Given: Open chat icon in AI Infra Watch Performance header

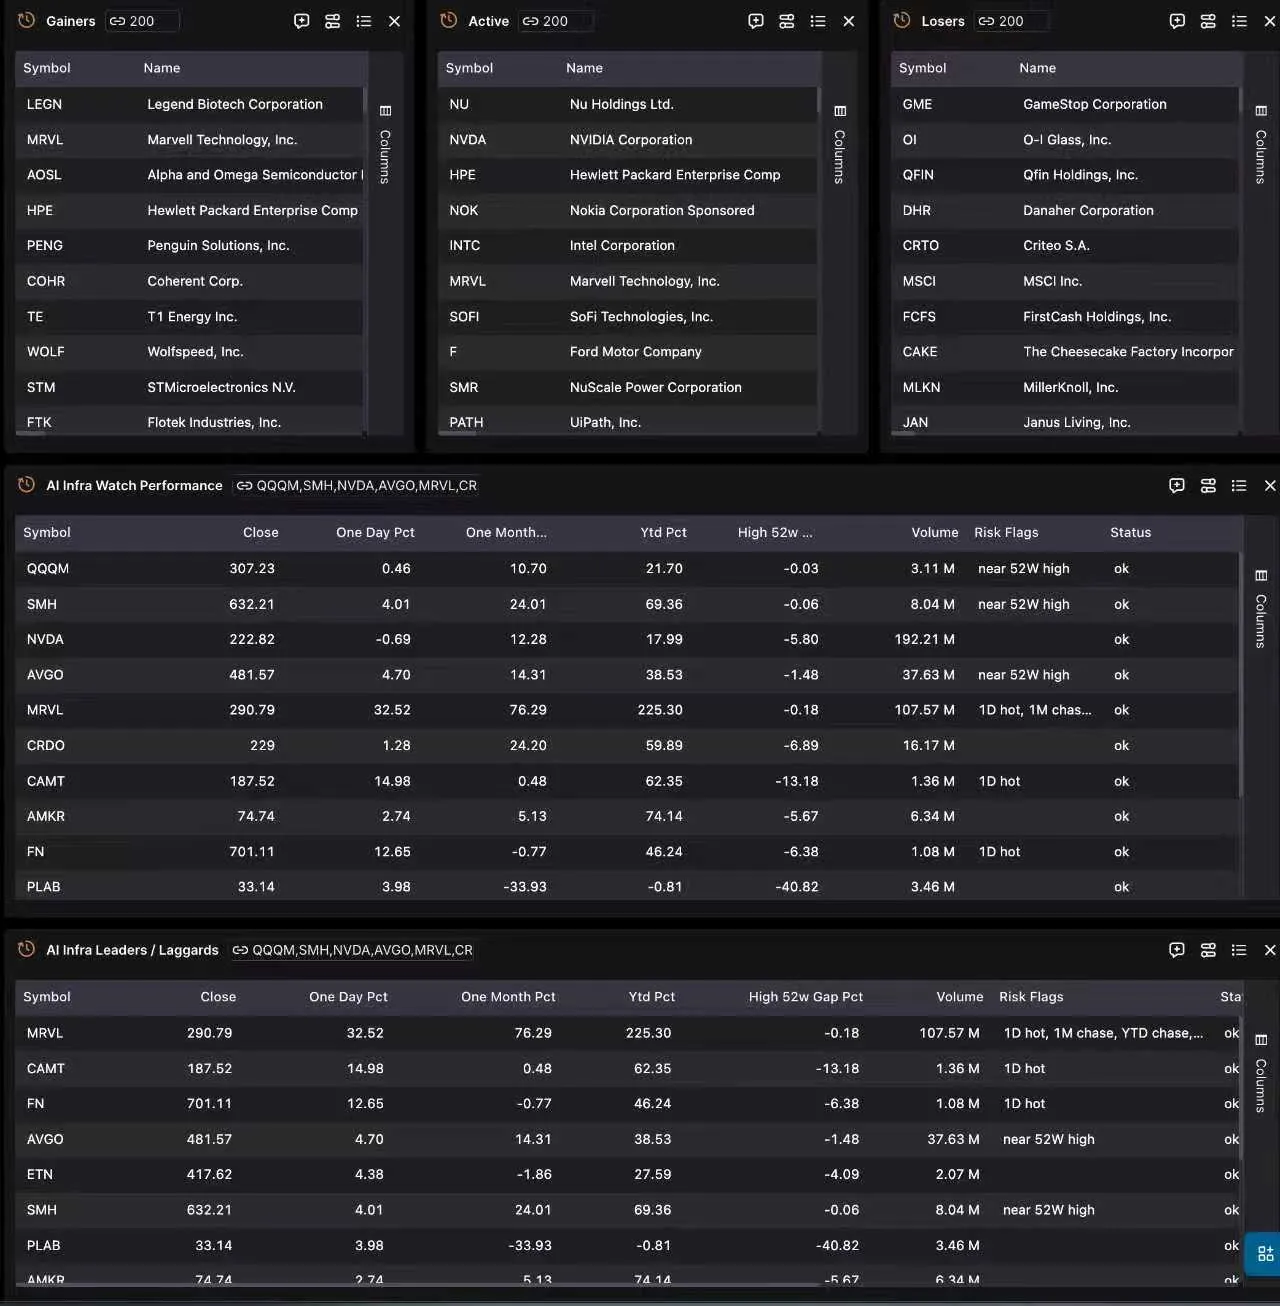Looking at the screenshot, I should [x=1177, y=485].
